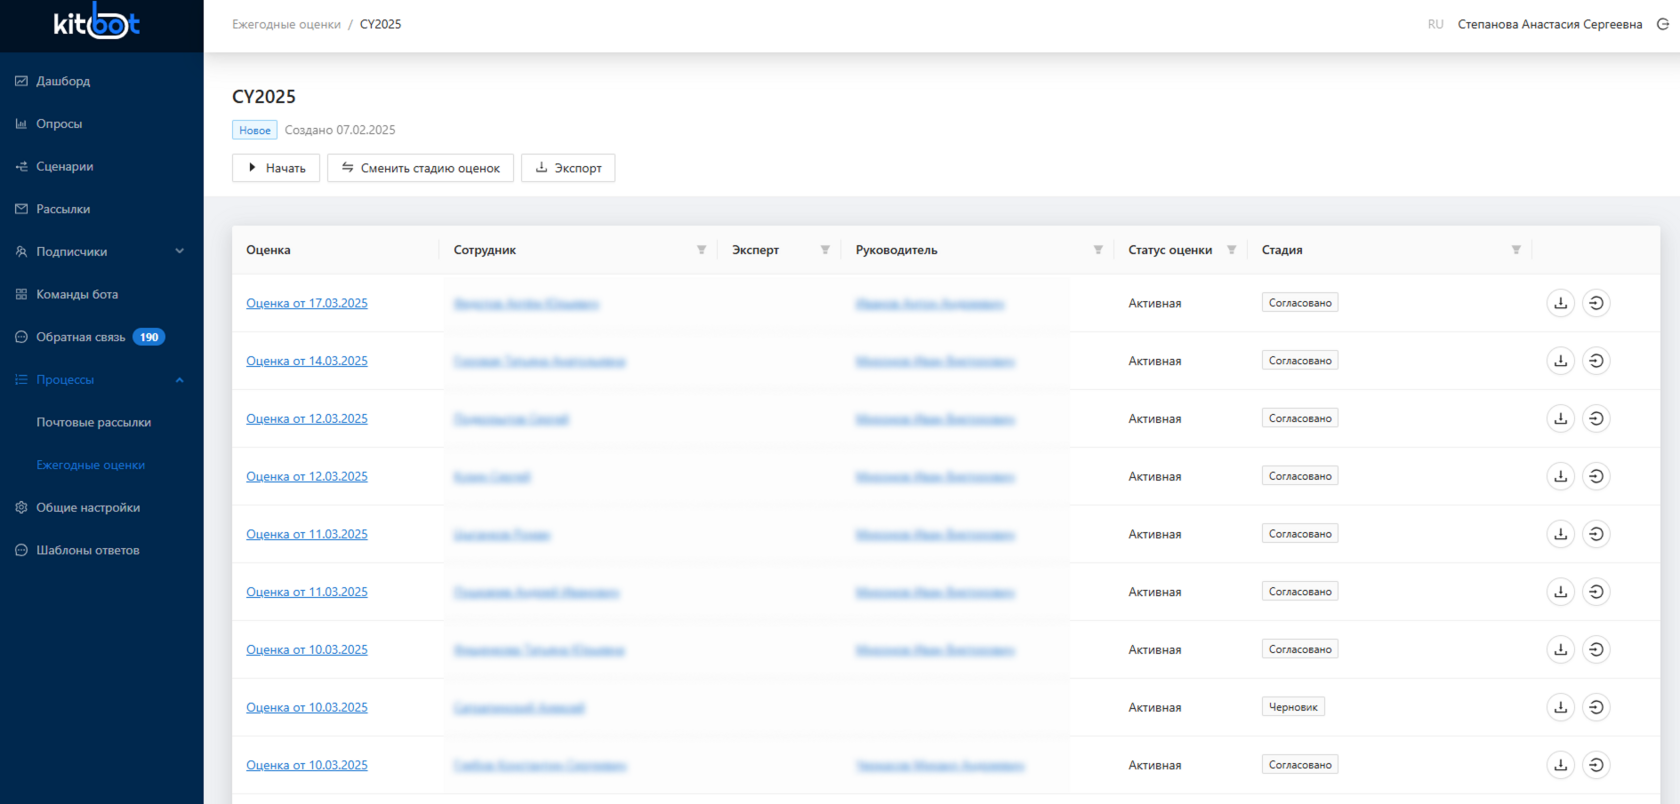Select Почтовые рассылки submenu item

point(94,422)
